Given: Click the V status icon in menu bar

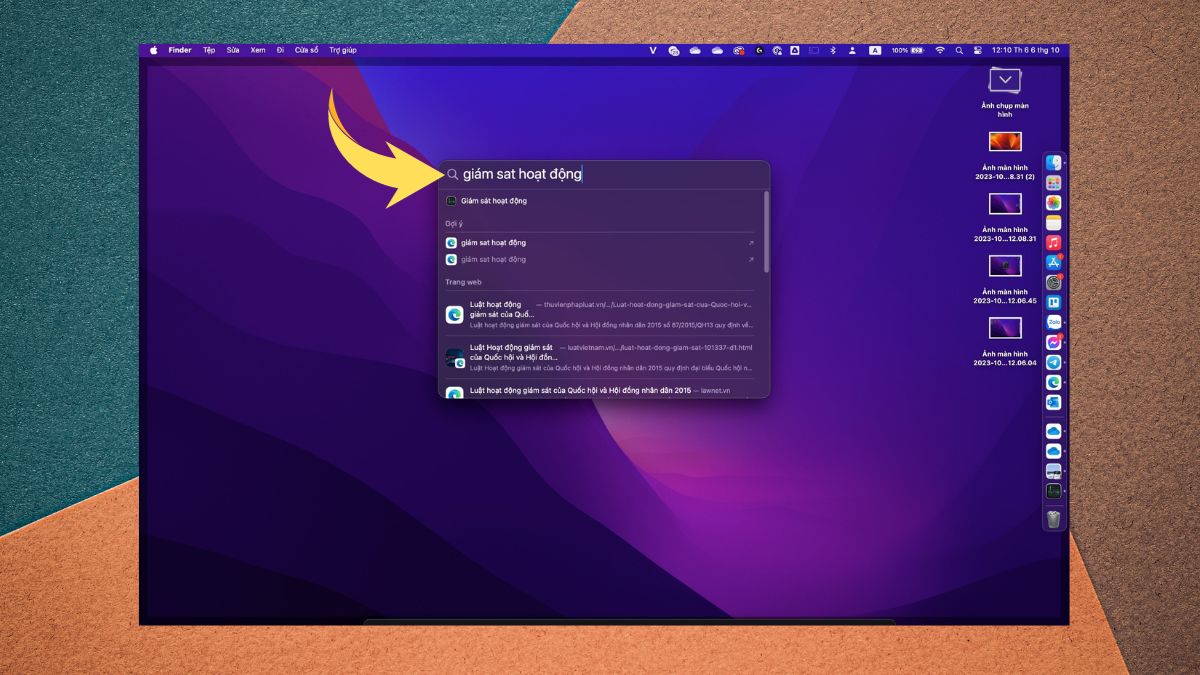Looking at the screenshot, I should coord(653,50).
